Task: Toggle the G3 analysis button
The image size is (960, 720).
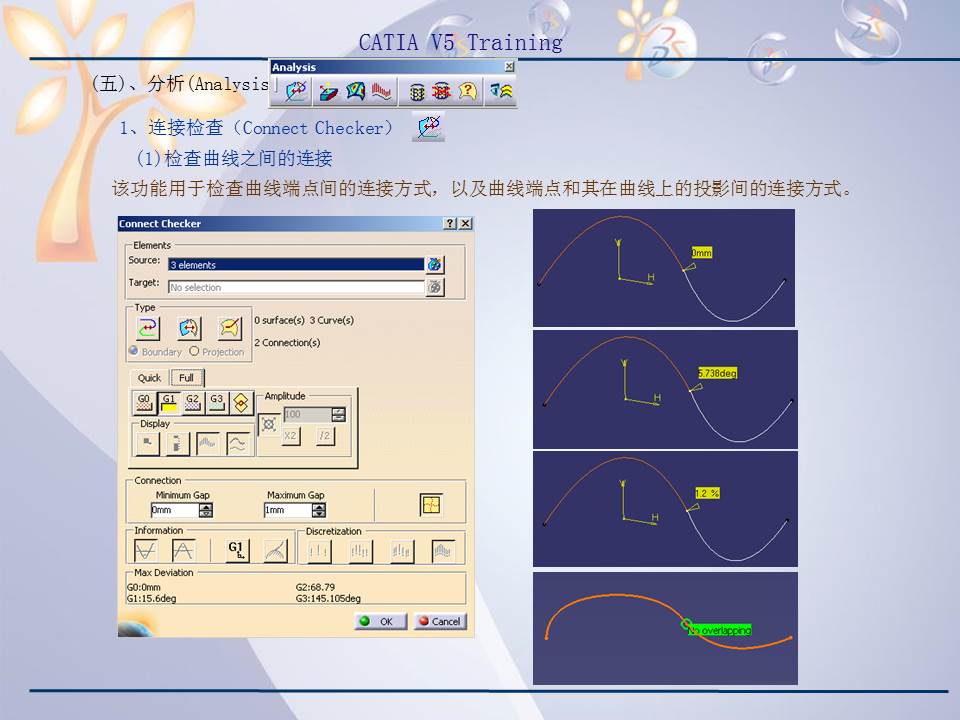Action: click(x=217, y=400)
